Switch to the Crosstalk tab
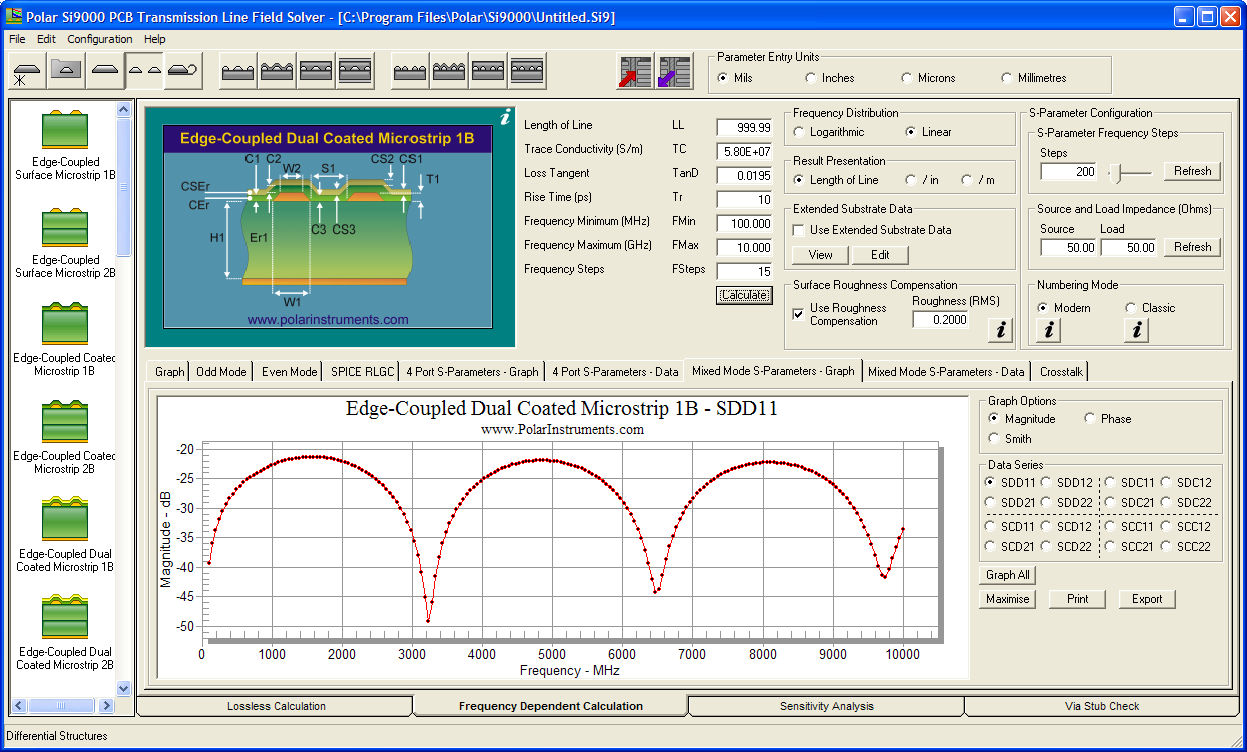Image resolution: width=1247 pixels, height=752 pixels. point(1060,371)
